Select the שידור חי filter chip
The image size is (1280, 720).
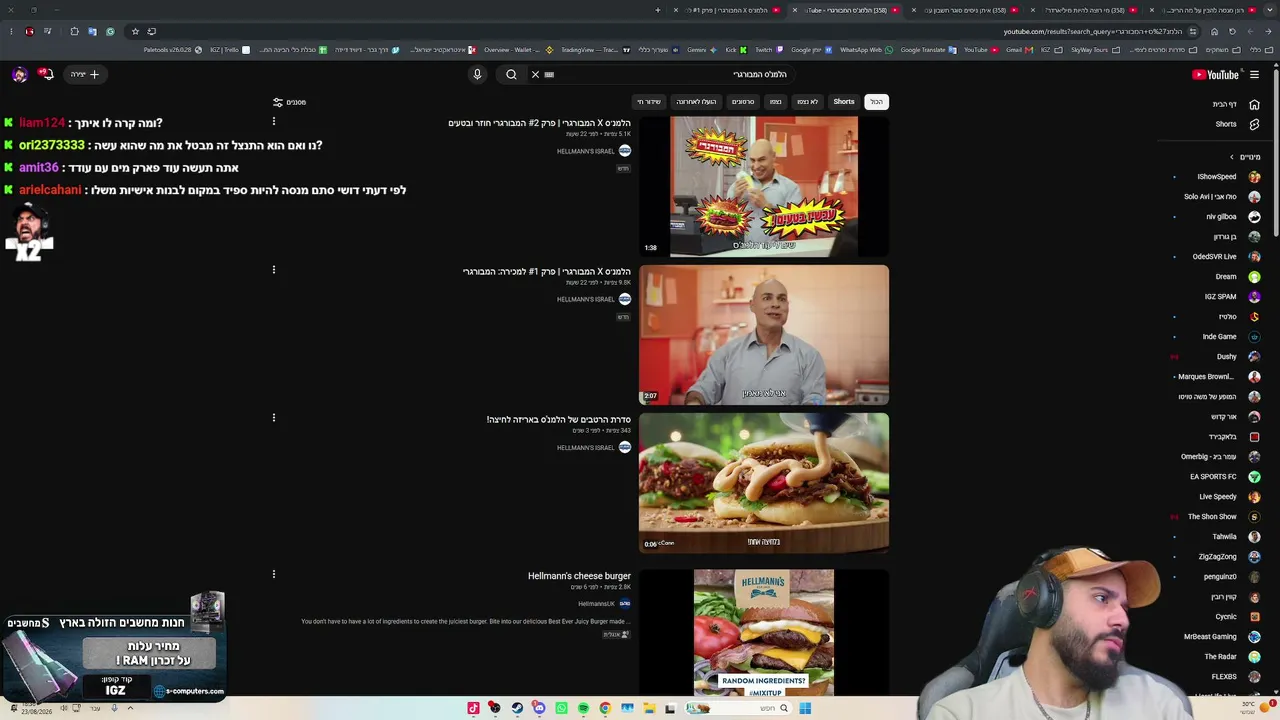pos(649,102)
